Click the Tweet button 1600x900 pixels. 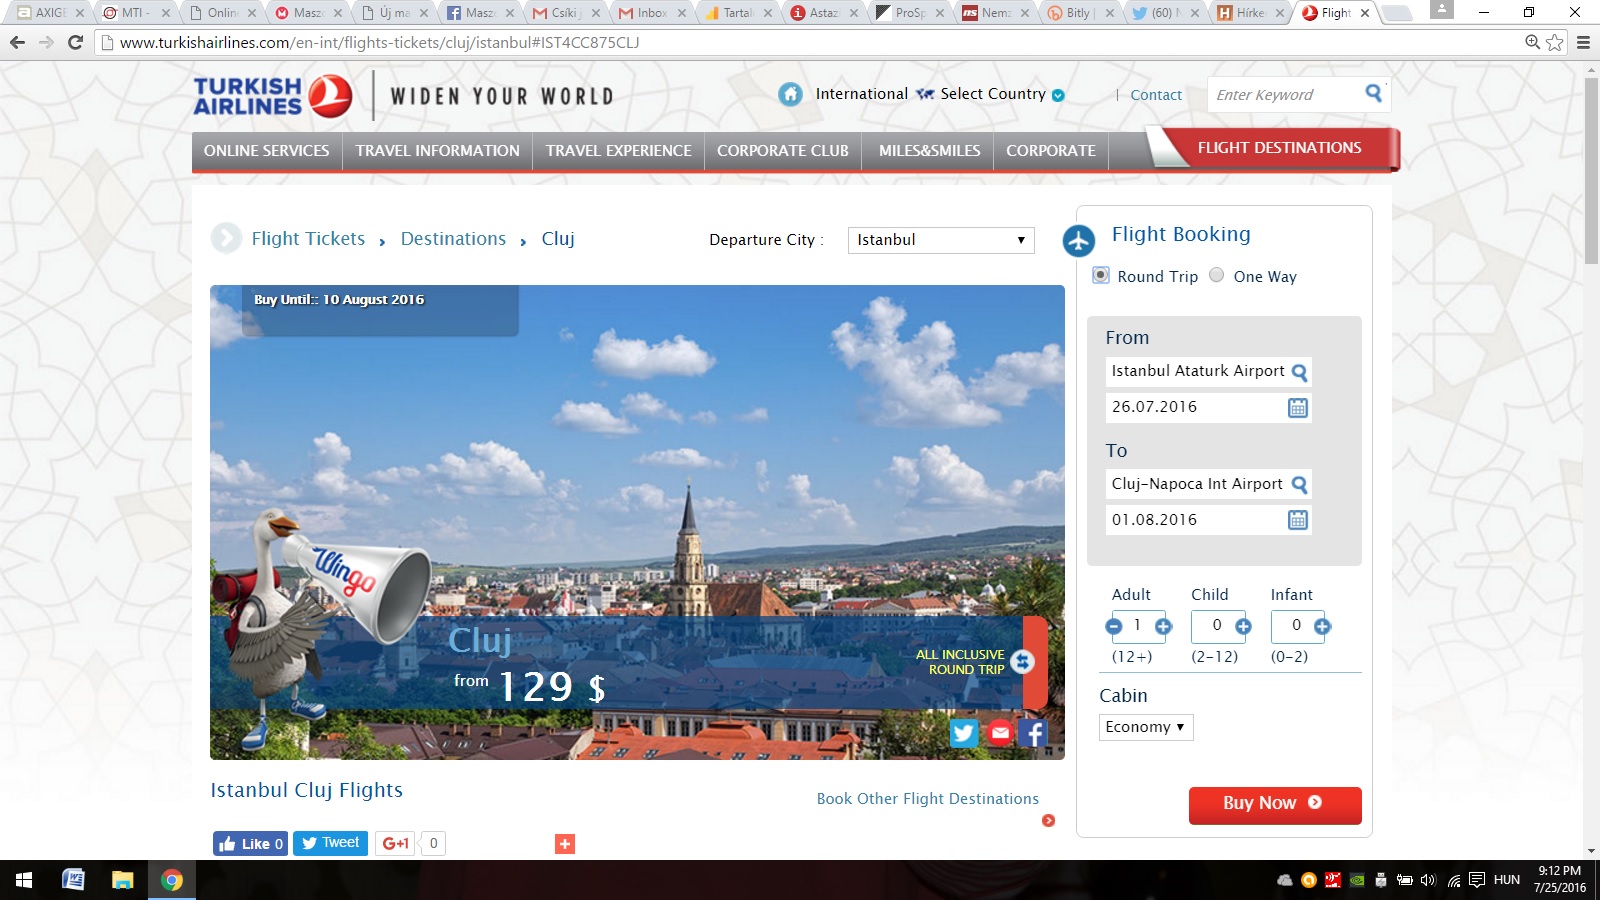330,843
